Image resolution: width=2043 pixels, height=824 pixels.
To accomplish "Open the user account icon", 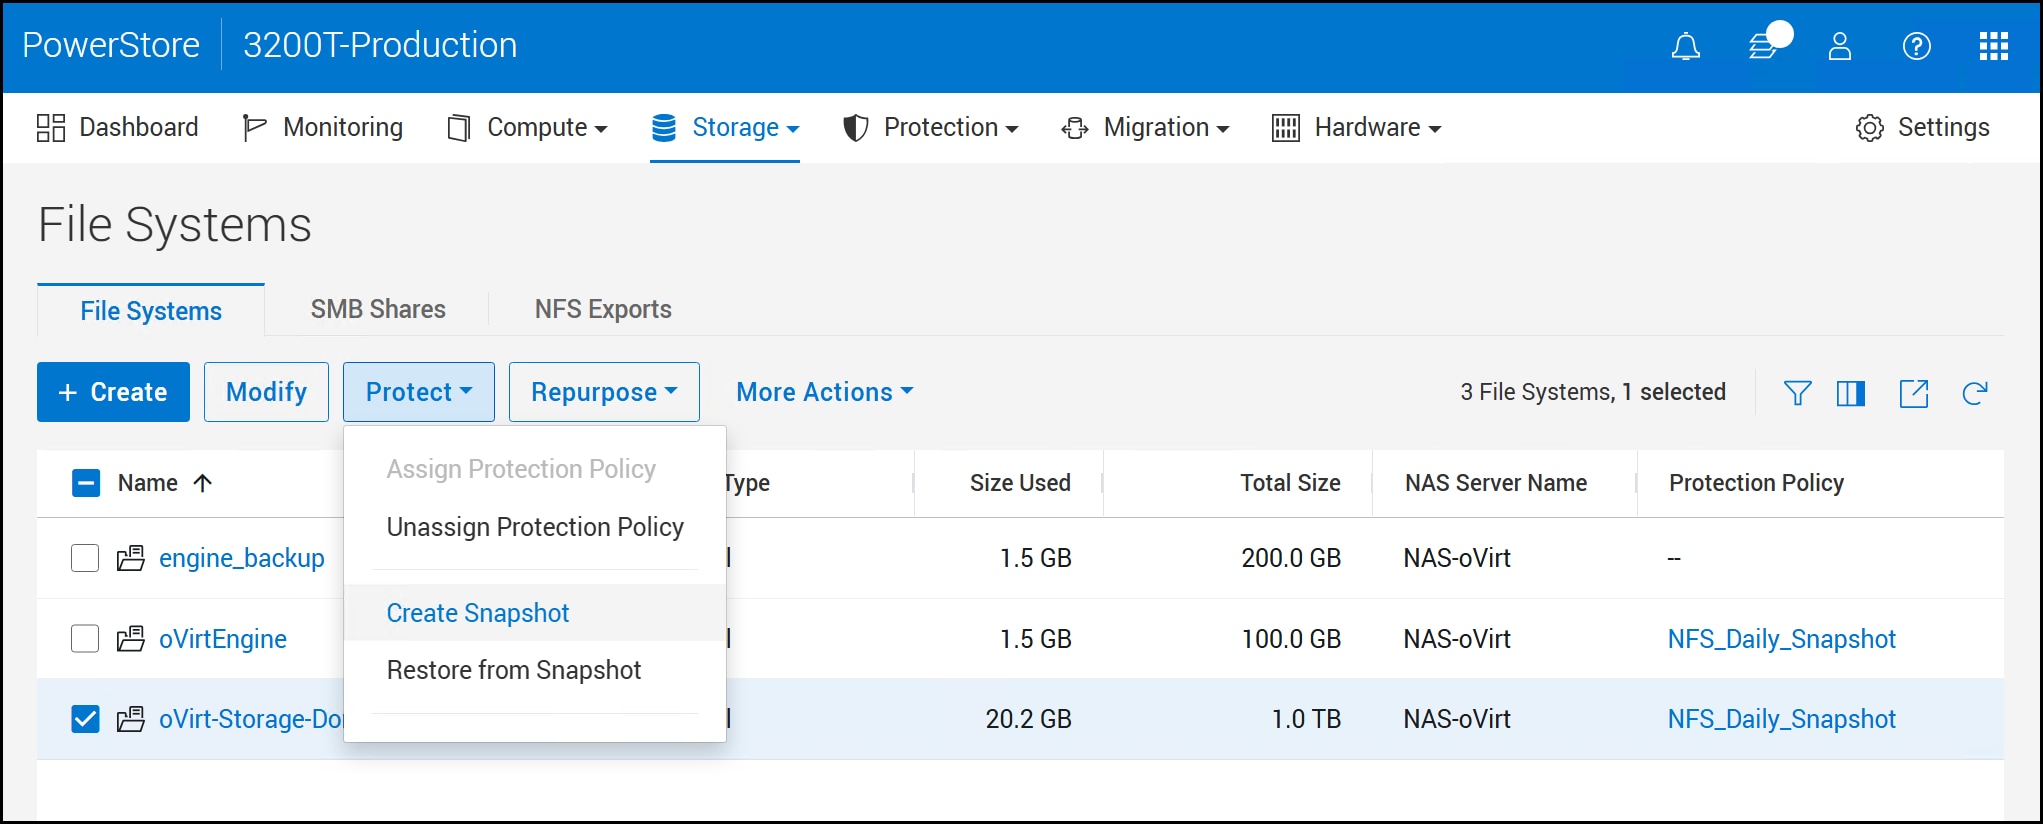I will click(1839, 46).
